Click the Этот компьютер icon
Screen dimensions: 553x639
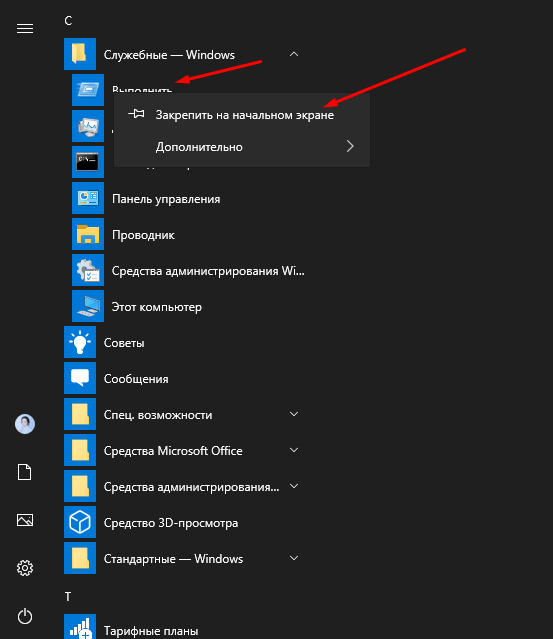pyautogui.click(x=88, y=306)
